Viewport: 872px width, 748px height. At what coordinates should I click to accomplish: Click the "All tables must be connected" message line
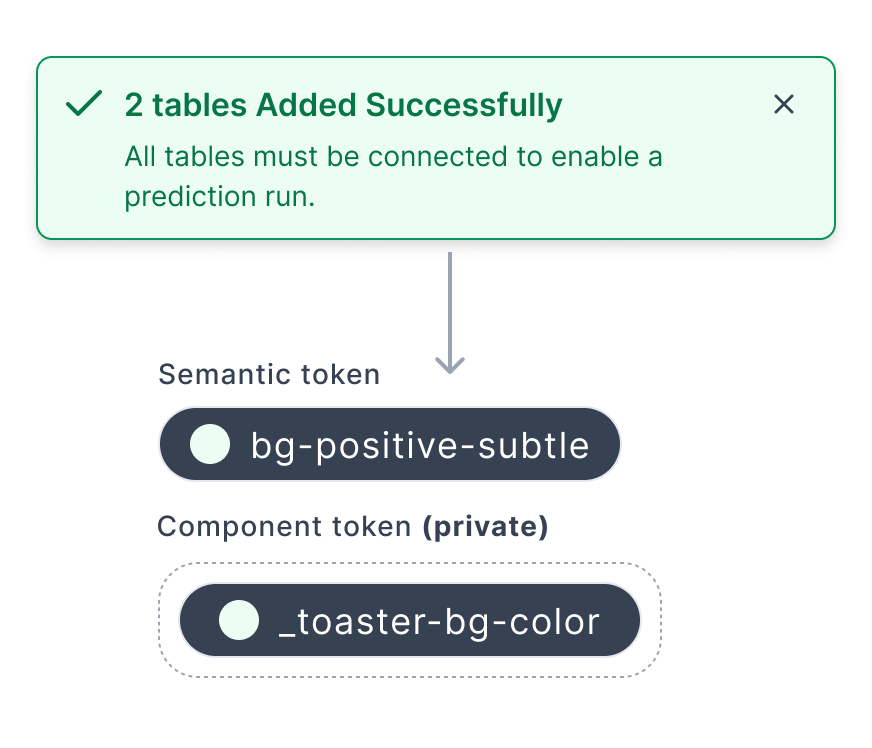[393, 157]
